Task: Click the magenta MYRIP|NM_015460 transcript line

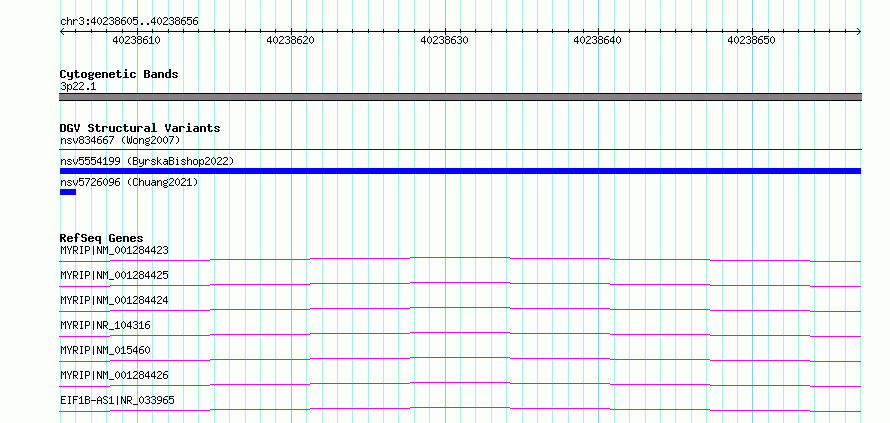Action: tap(460, 359)
